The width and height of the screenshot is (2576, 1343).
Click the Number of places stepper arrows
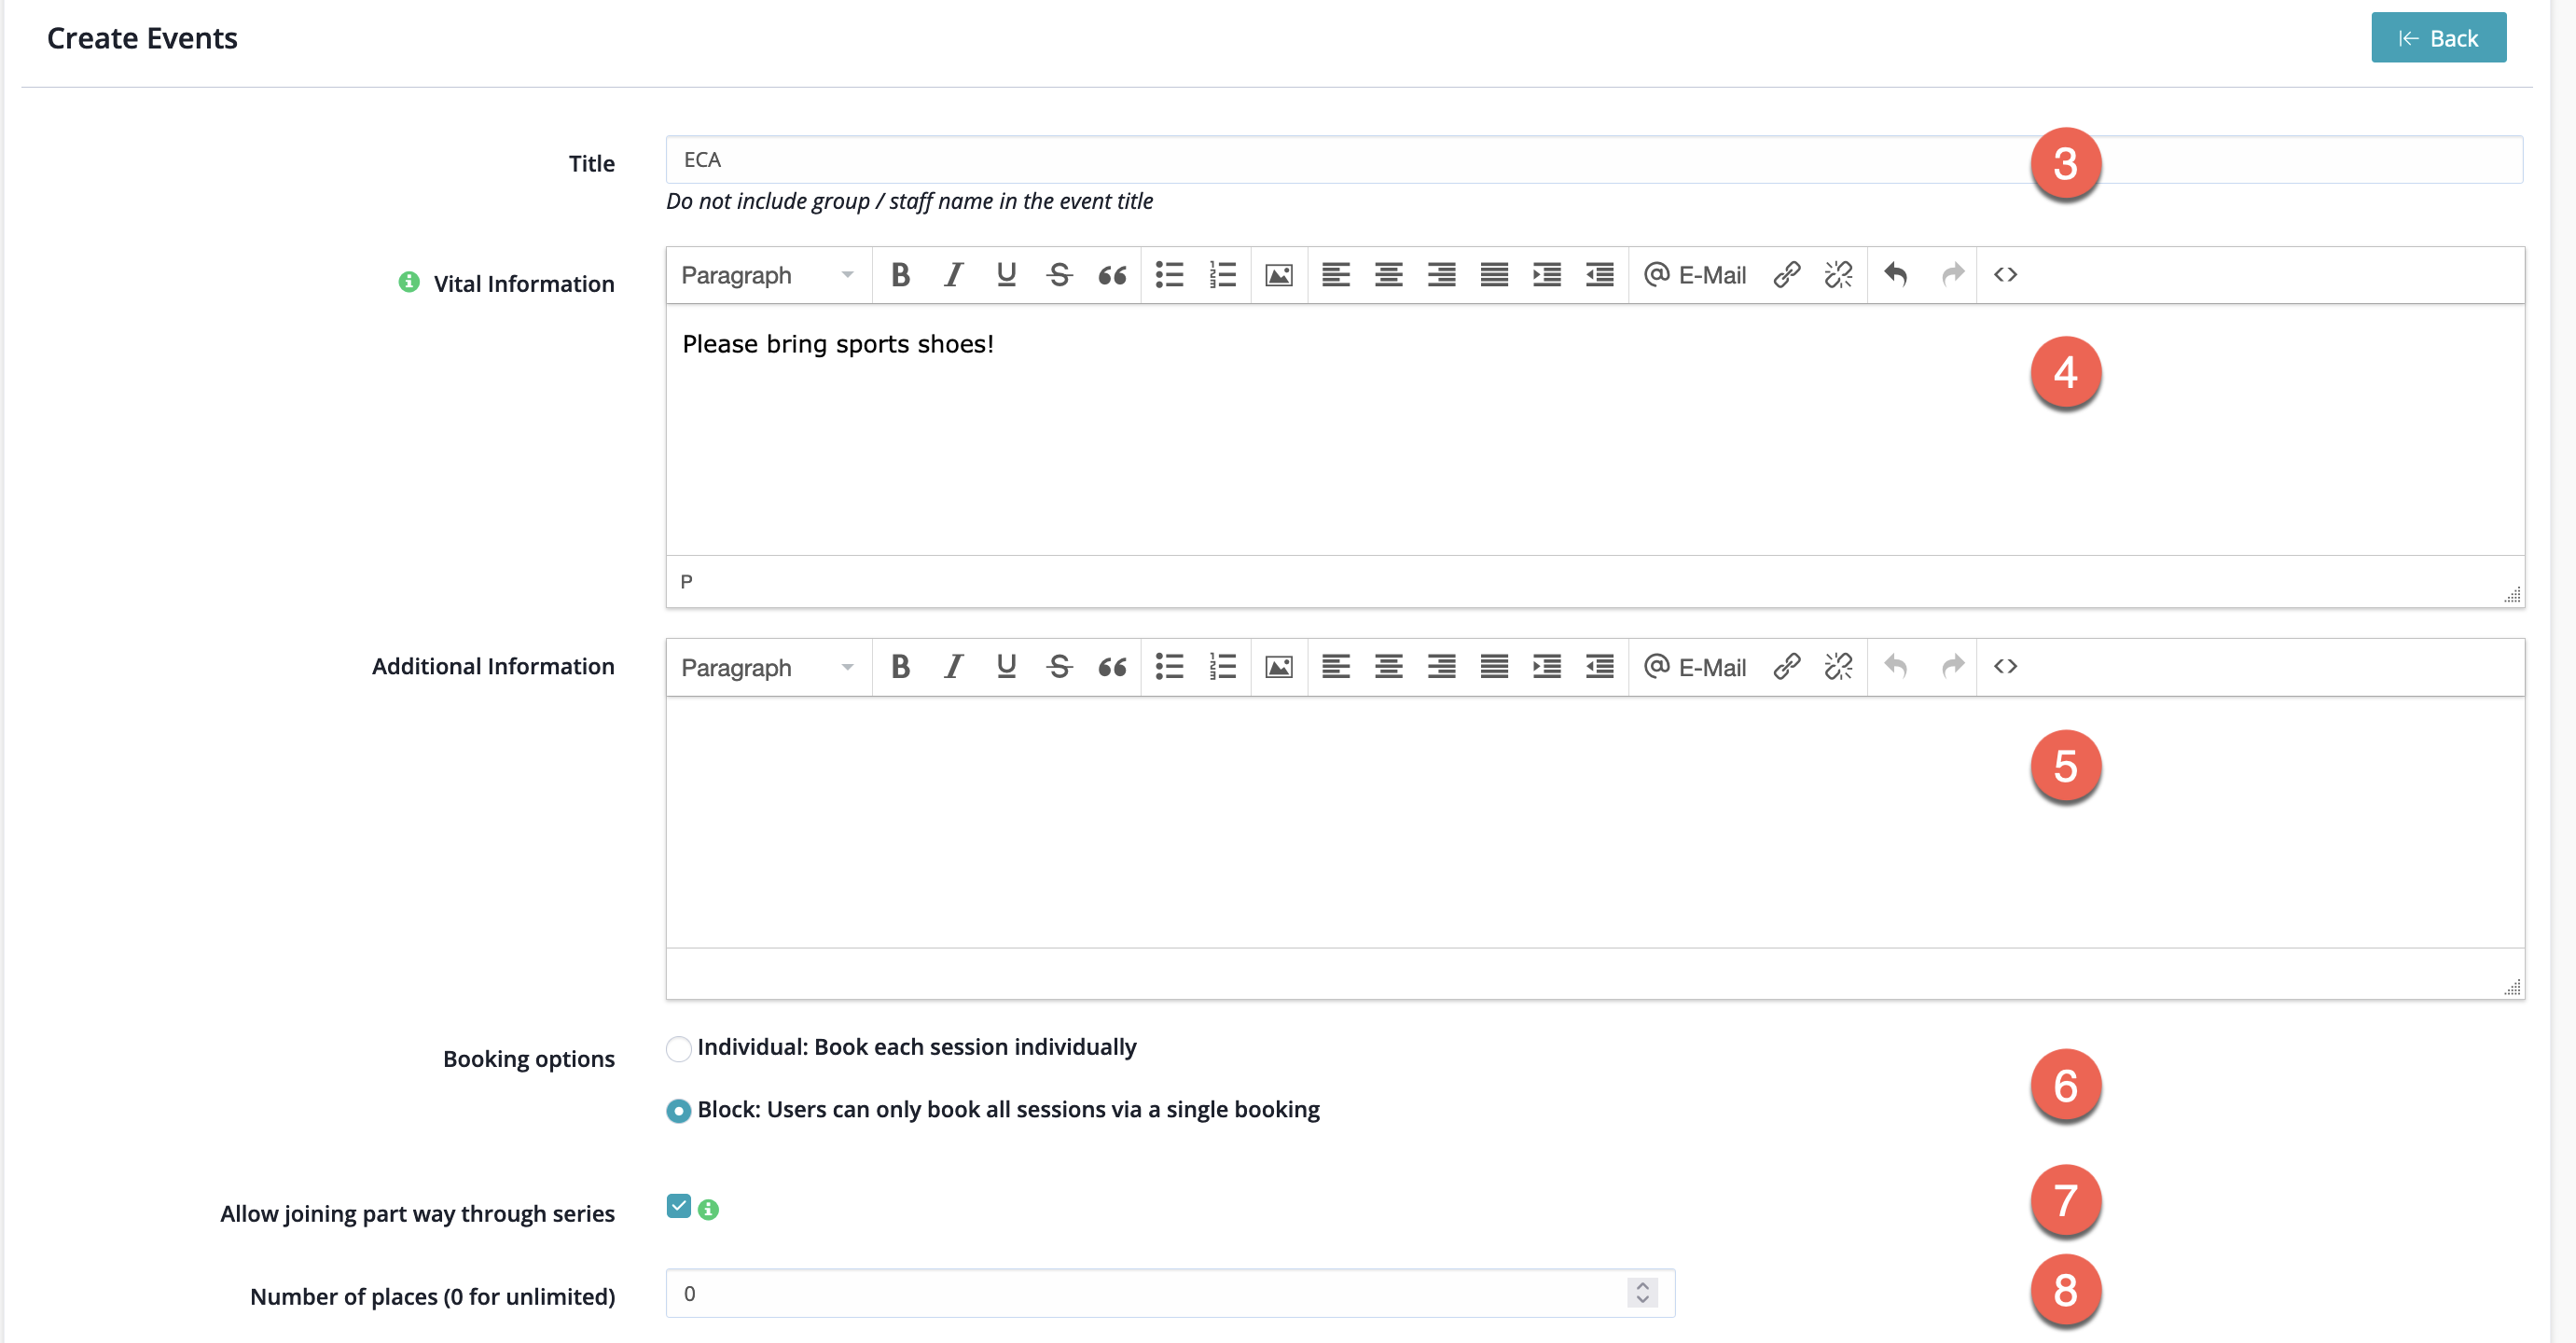tap(1642, 1293)
